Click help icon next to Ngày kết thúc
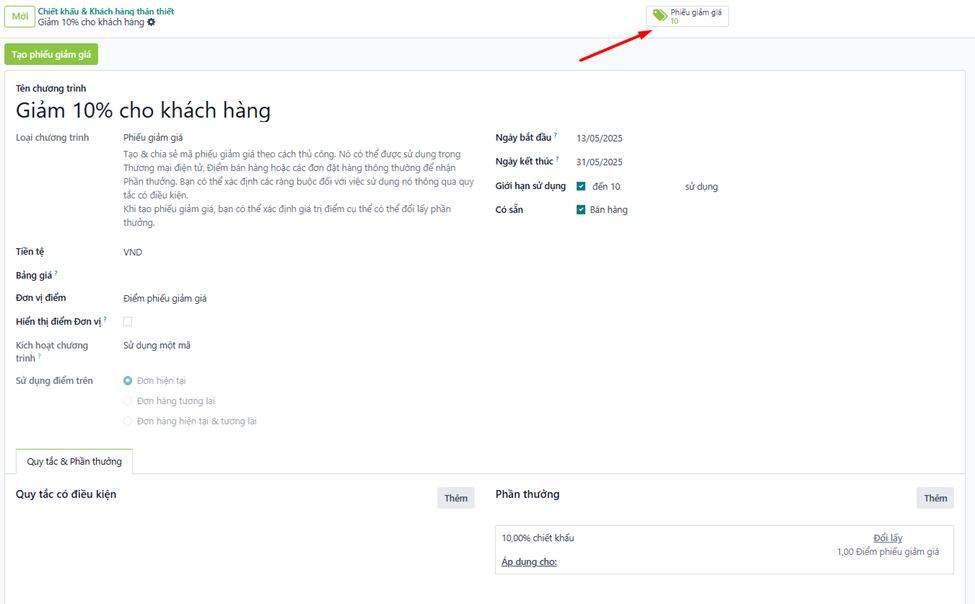 coord(556,159)
